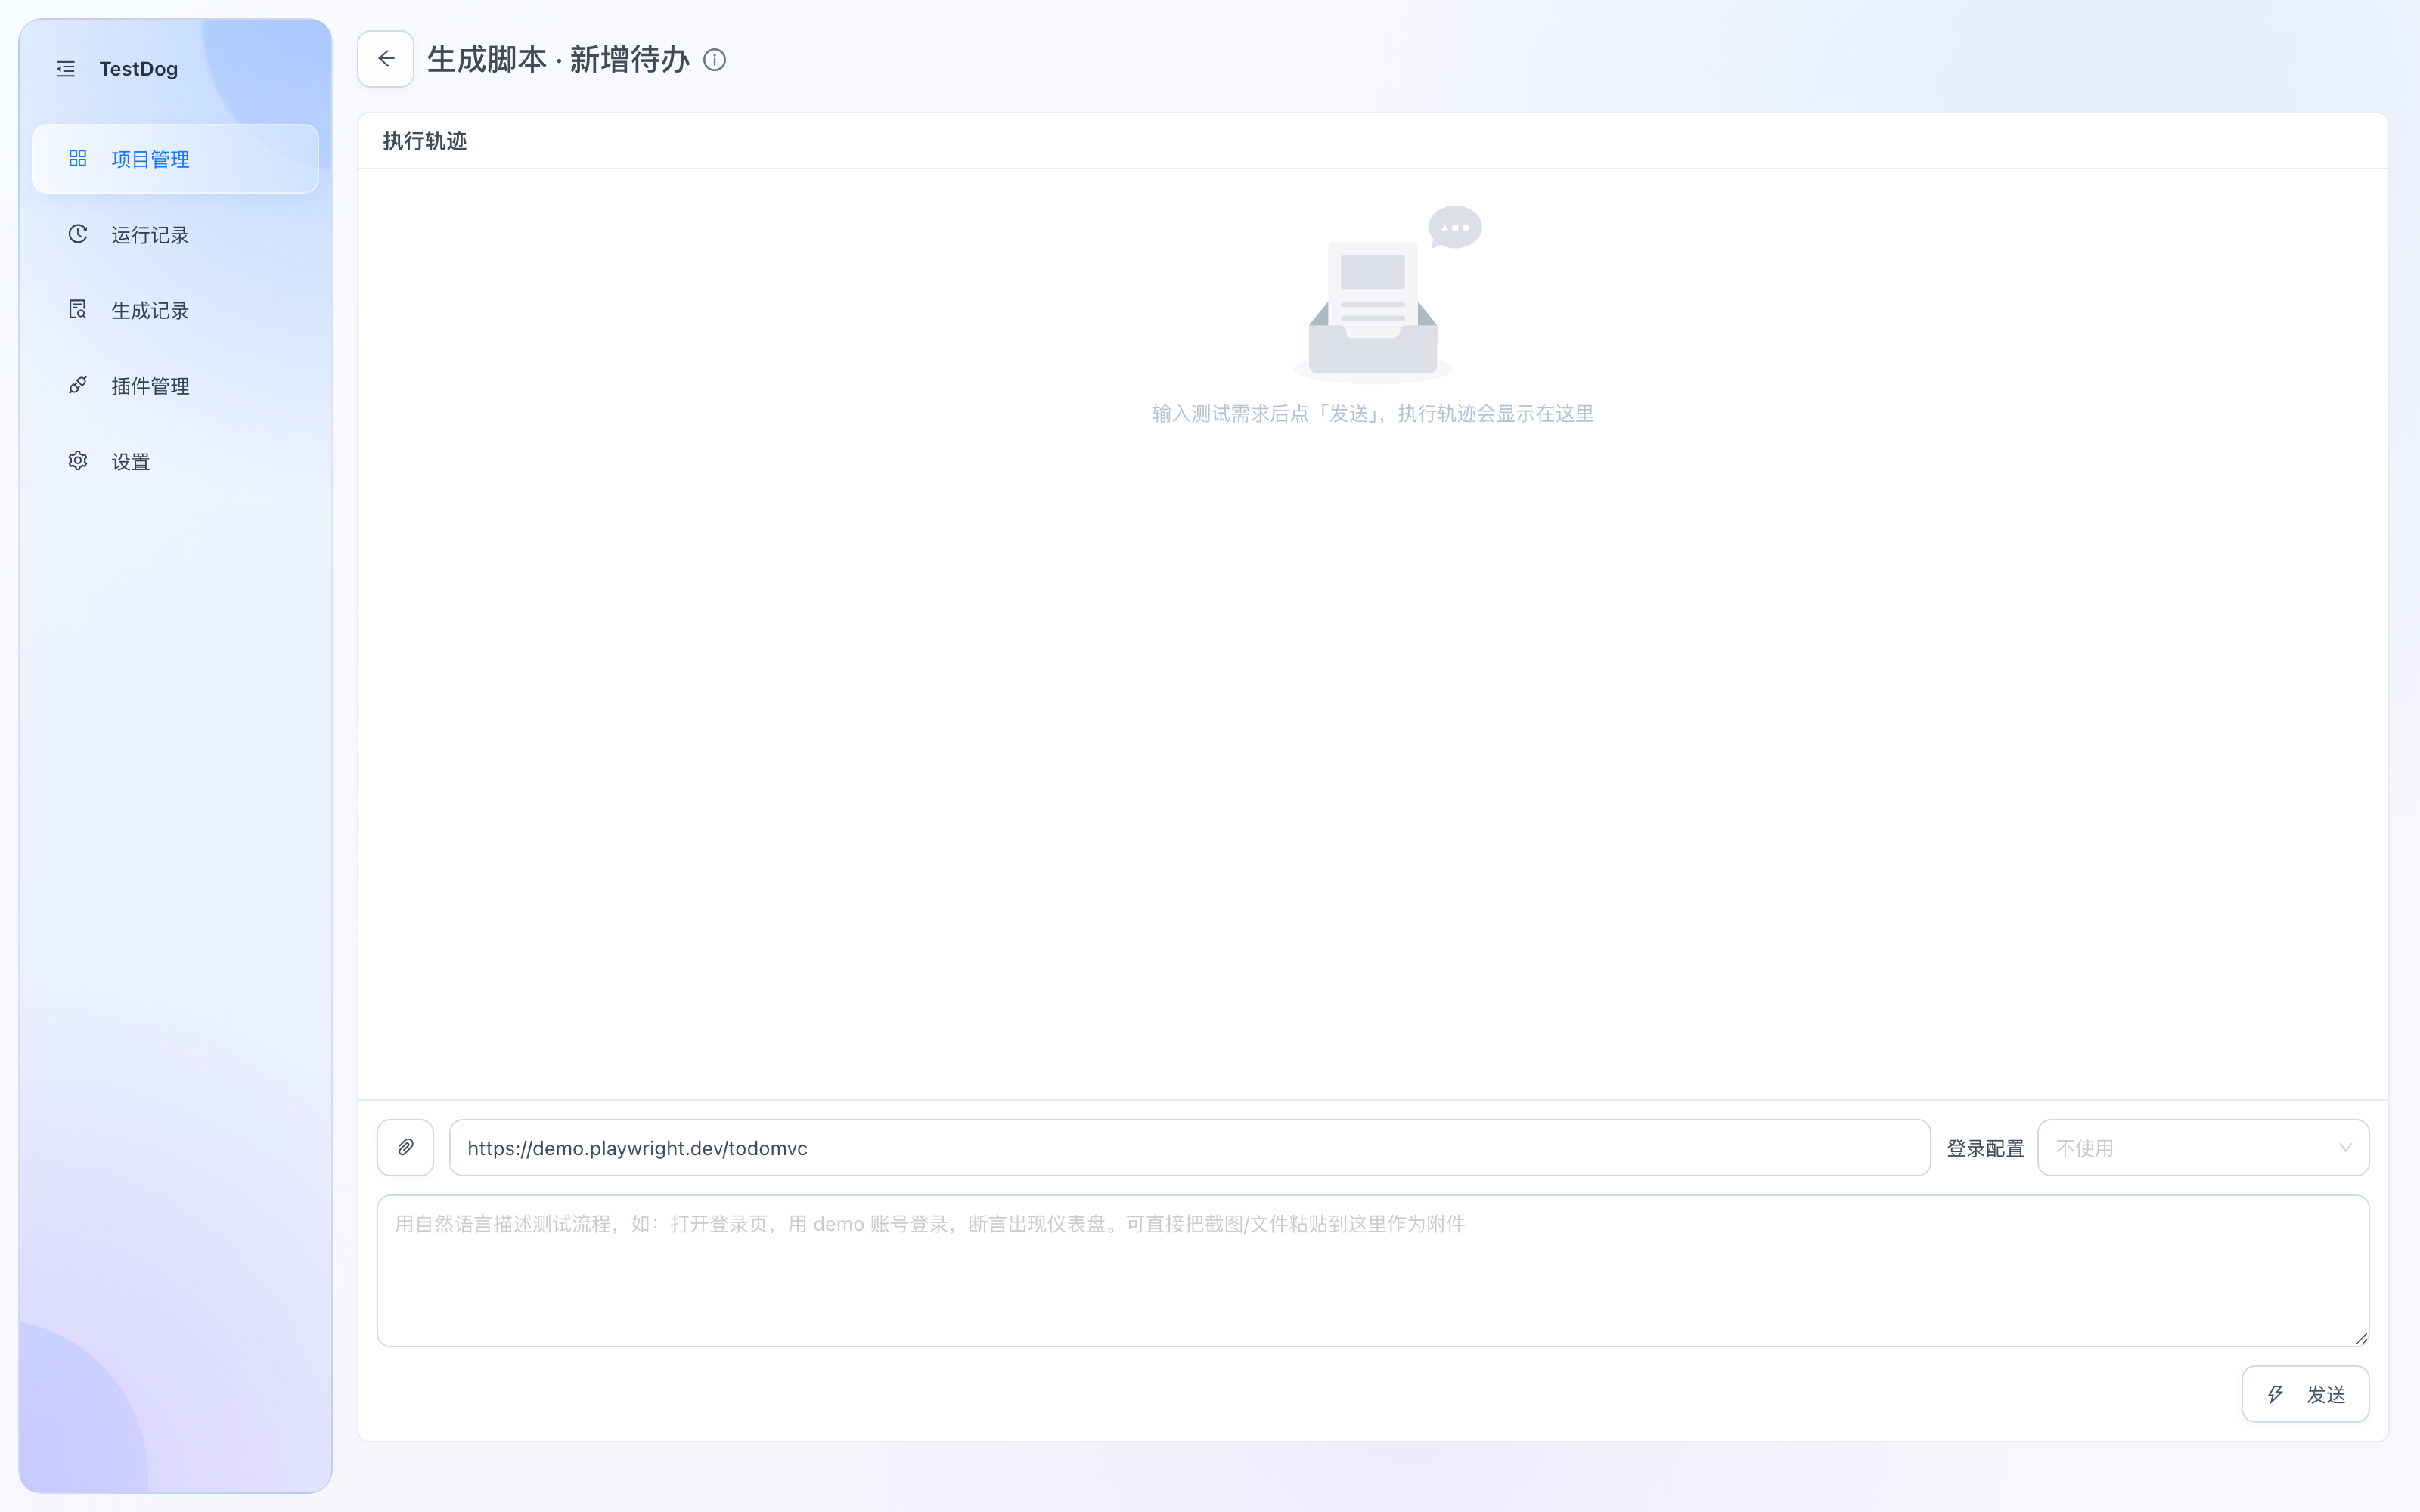Image resolution: width=2420 pixels, height=1512 pixels.
Task: Click the empty trace hint text
Action: tap(1373, 413)
